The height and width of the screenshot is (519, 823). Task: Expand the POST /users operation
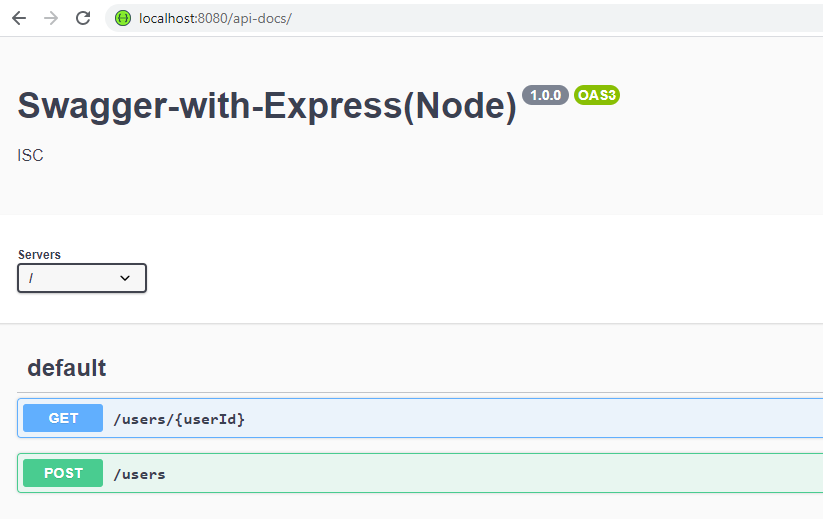click(420, 473)
